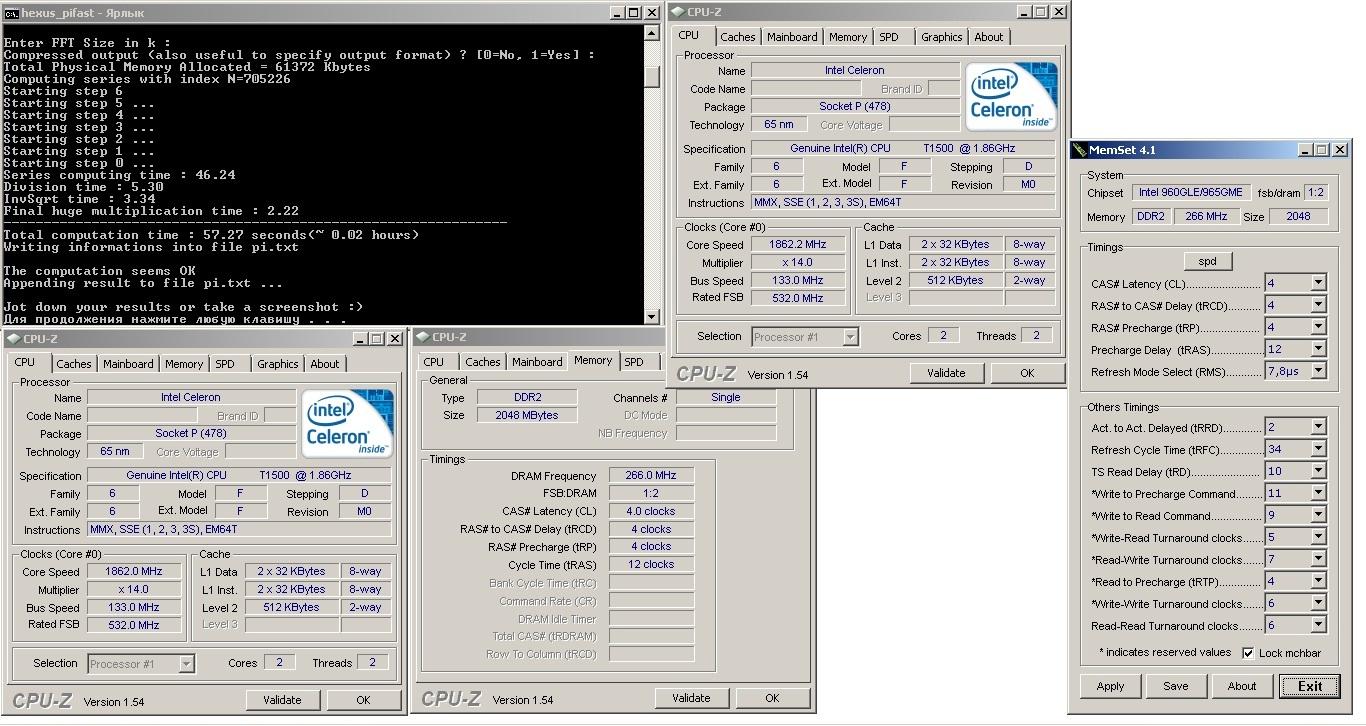Image resolution: width=1366 pixels, height=726 pixels.
Task: Click the hexus_pifast console title bar icon
Action: (11, 13)
